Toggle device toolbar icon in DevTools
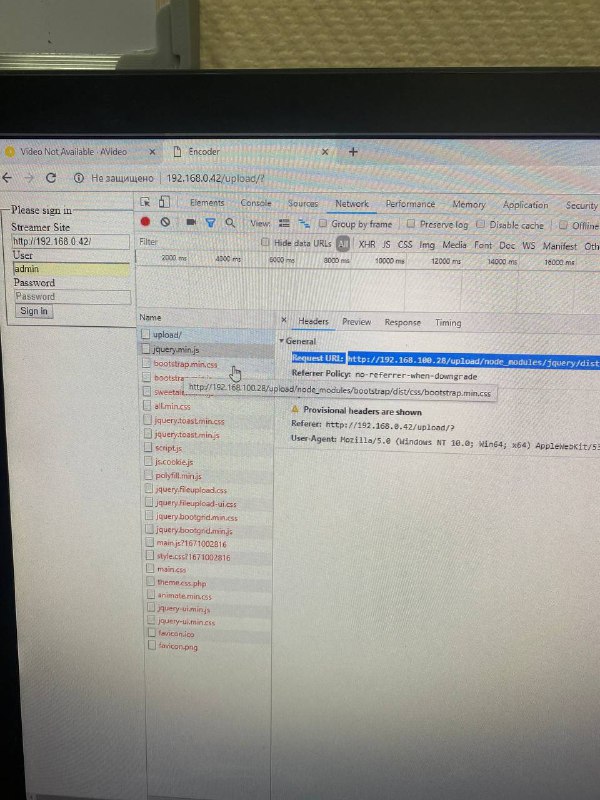 tap(164, 202)
